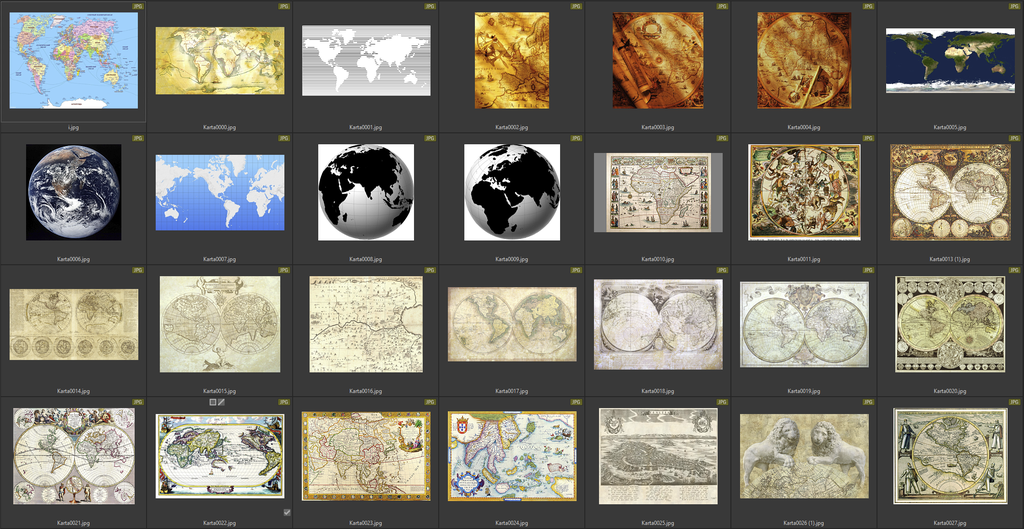This screenshot has width=1024, height=529.
Task: Click the JPG badge on Karta0027 cell
Action: 1015,402
